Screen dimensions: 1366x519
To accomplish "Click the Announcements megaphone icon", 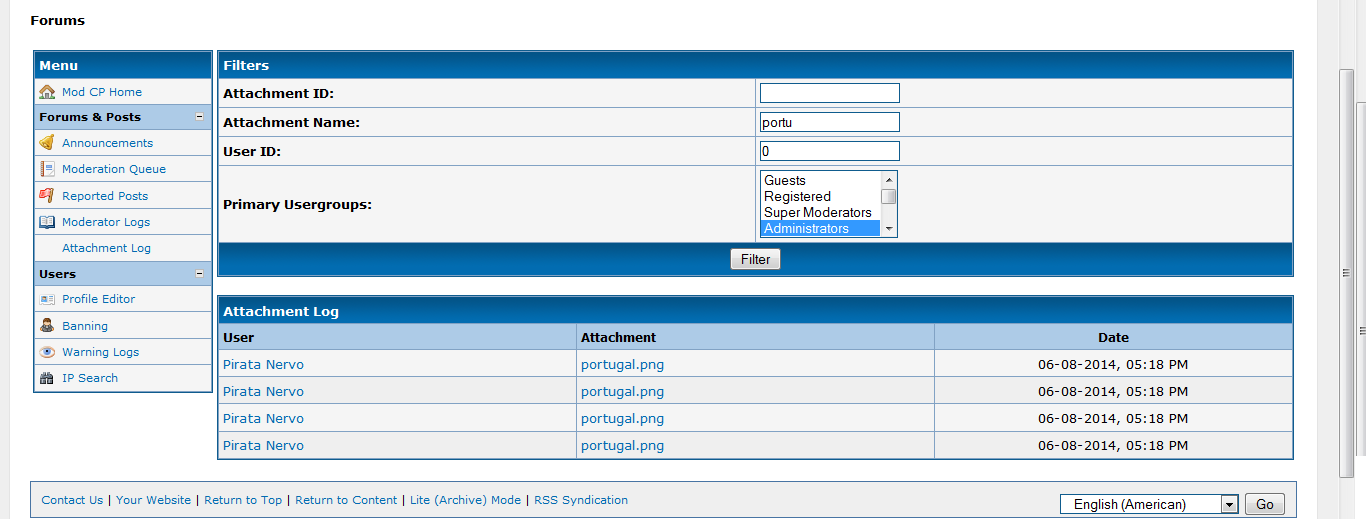I will 47,143.
